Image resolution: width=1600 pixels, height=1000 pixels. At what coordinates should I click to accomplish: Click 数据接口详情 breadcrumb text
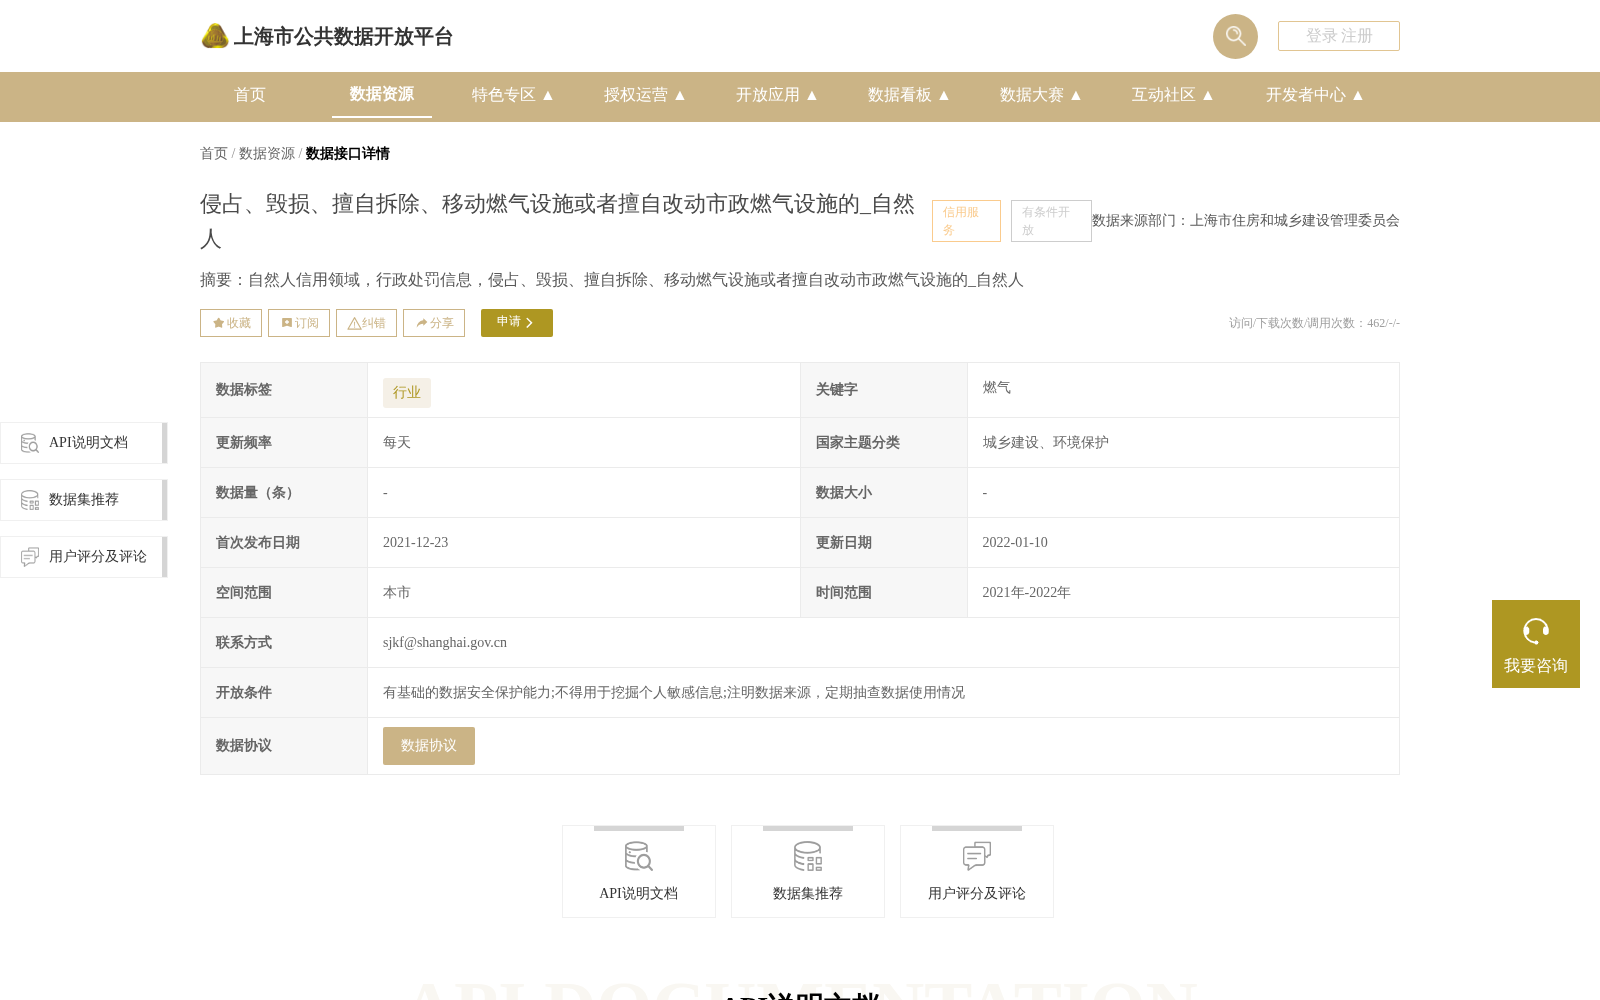point(348,154)
